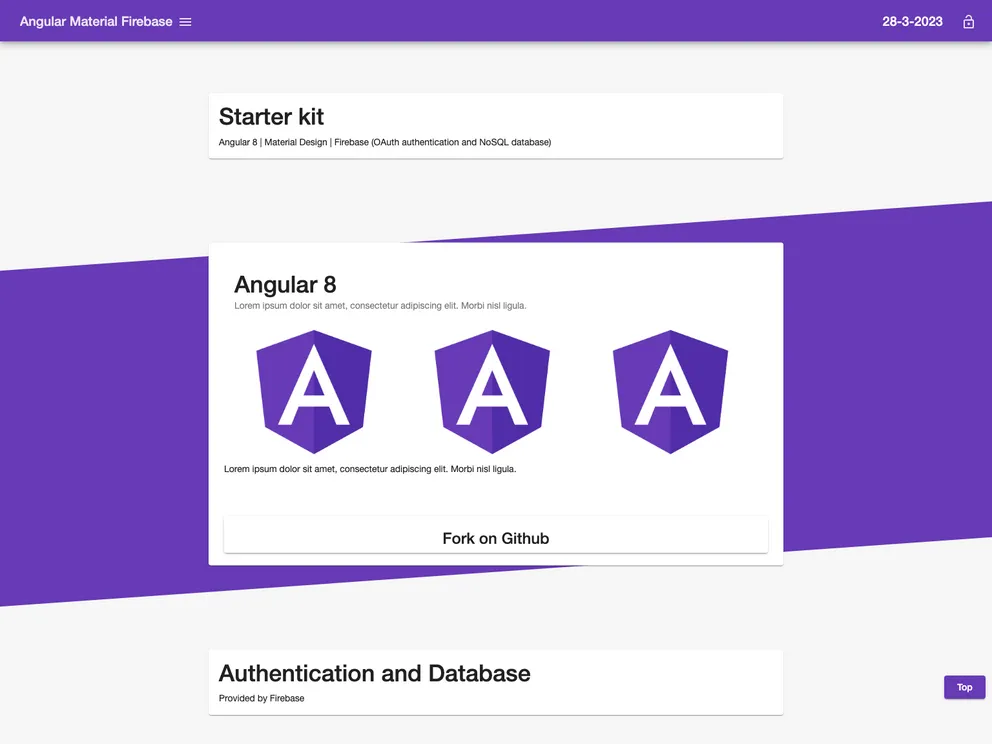The image size is (992, 744).
Task: Click the Provided by Firebase subtitle
Action: click(261, 698)
